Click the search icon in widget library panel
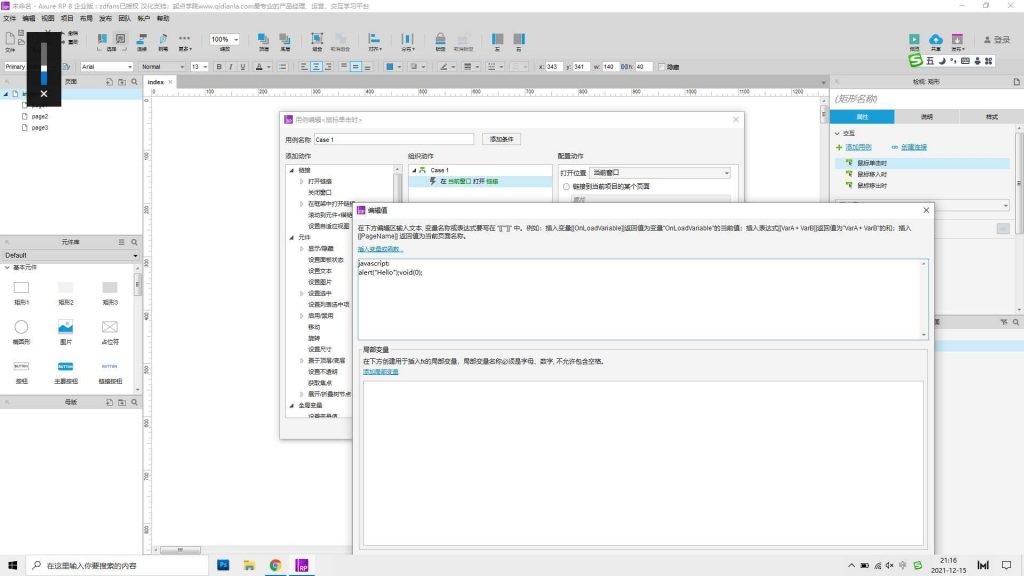Viewport: 1024px width, 576px height. [135, 242]
